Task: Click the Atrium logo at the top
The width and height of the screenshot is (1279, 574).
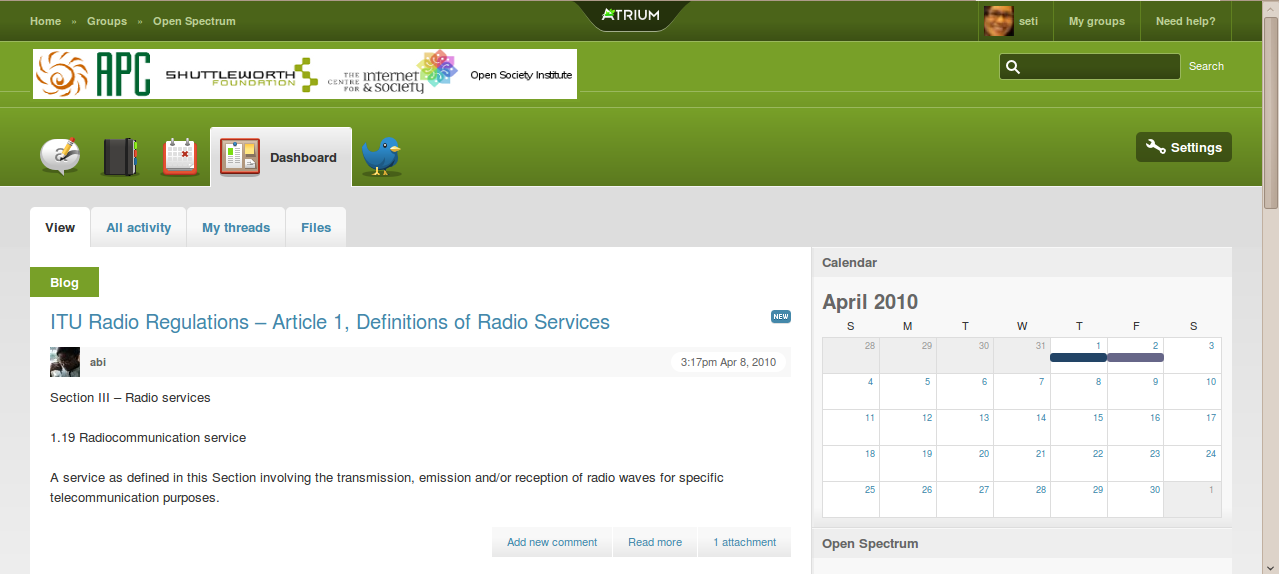Action: pos(631,15)
